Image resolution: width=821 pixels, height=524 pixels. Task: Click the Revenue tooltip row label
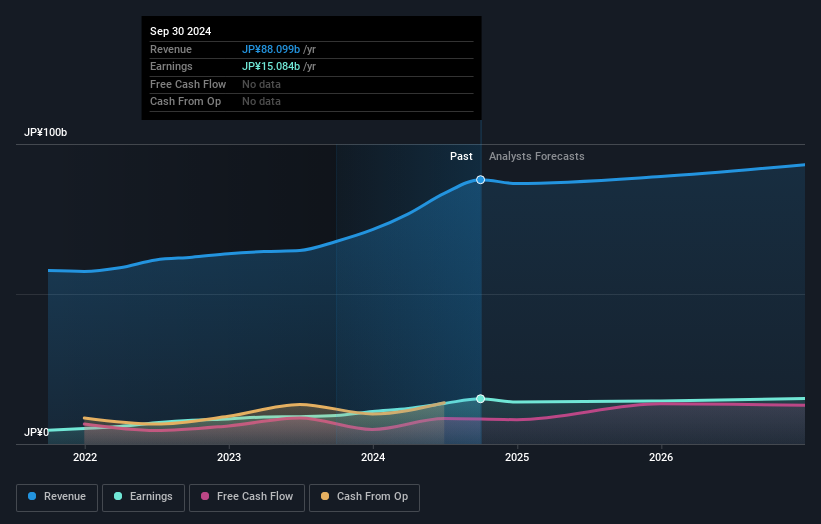click(171, 49)
